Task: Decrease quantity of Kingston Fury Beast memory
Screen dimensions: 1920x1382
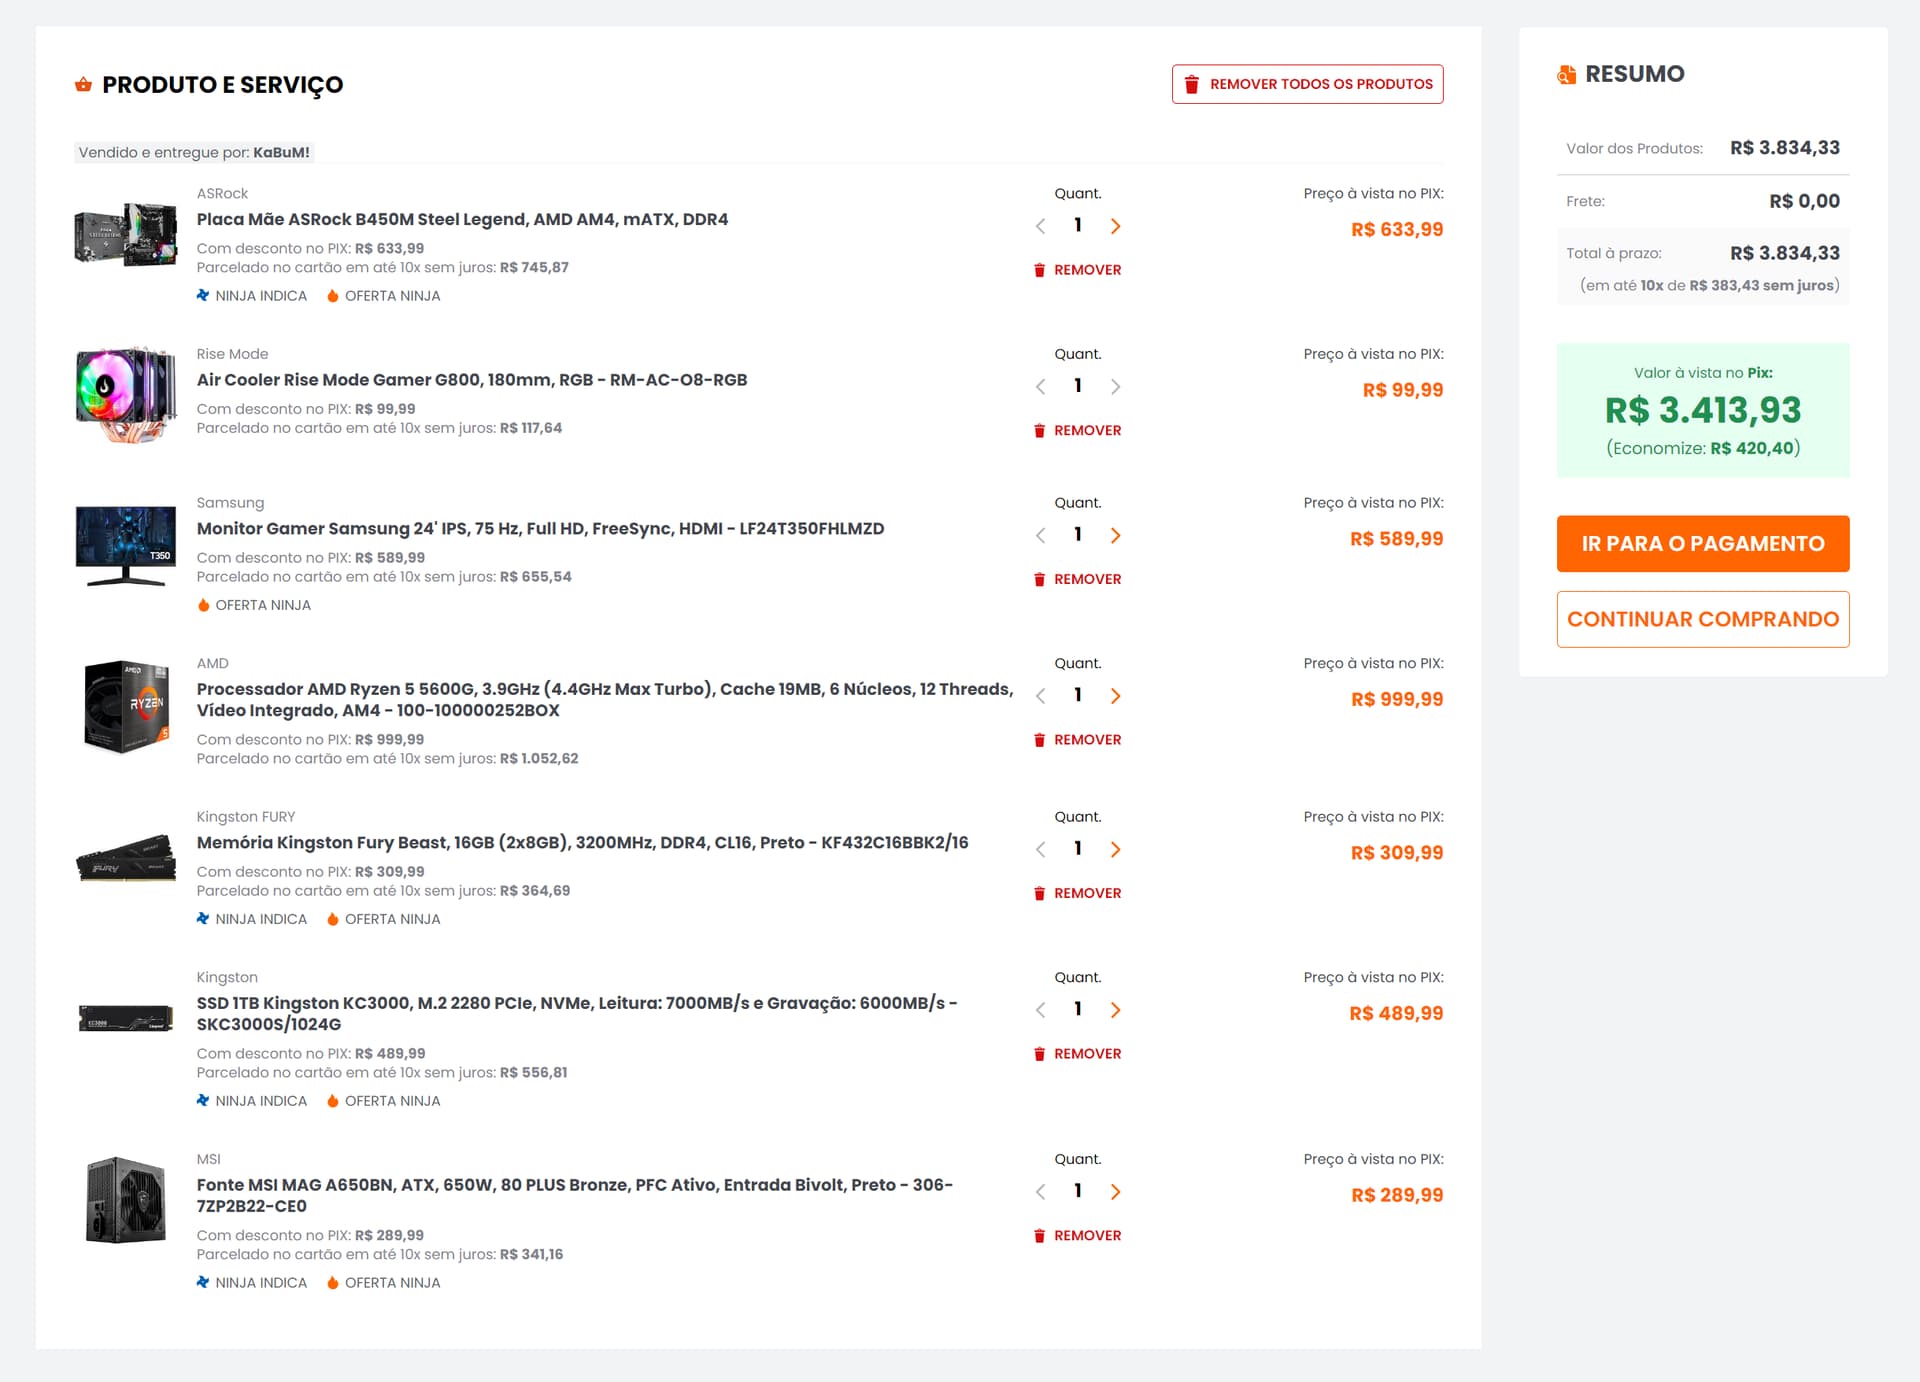Action: point(1040,850)
